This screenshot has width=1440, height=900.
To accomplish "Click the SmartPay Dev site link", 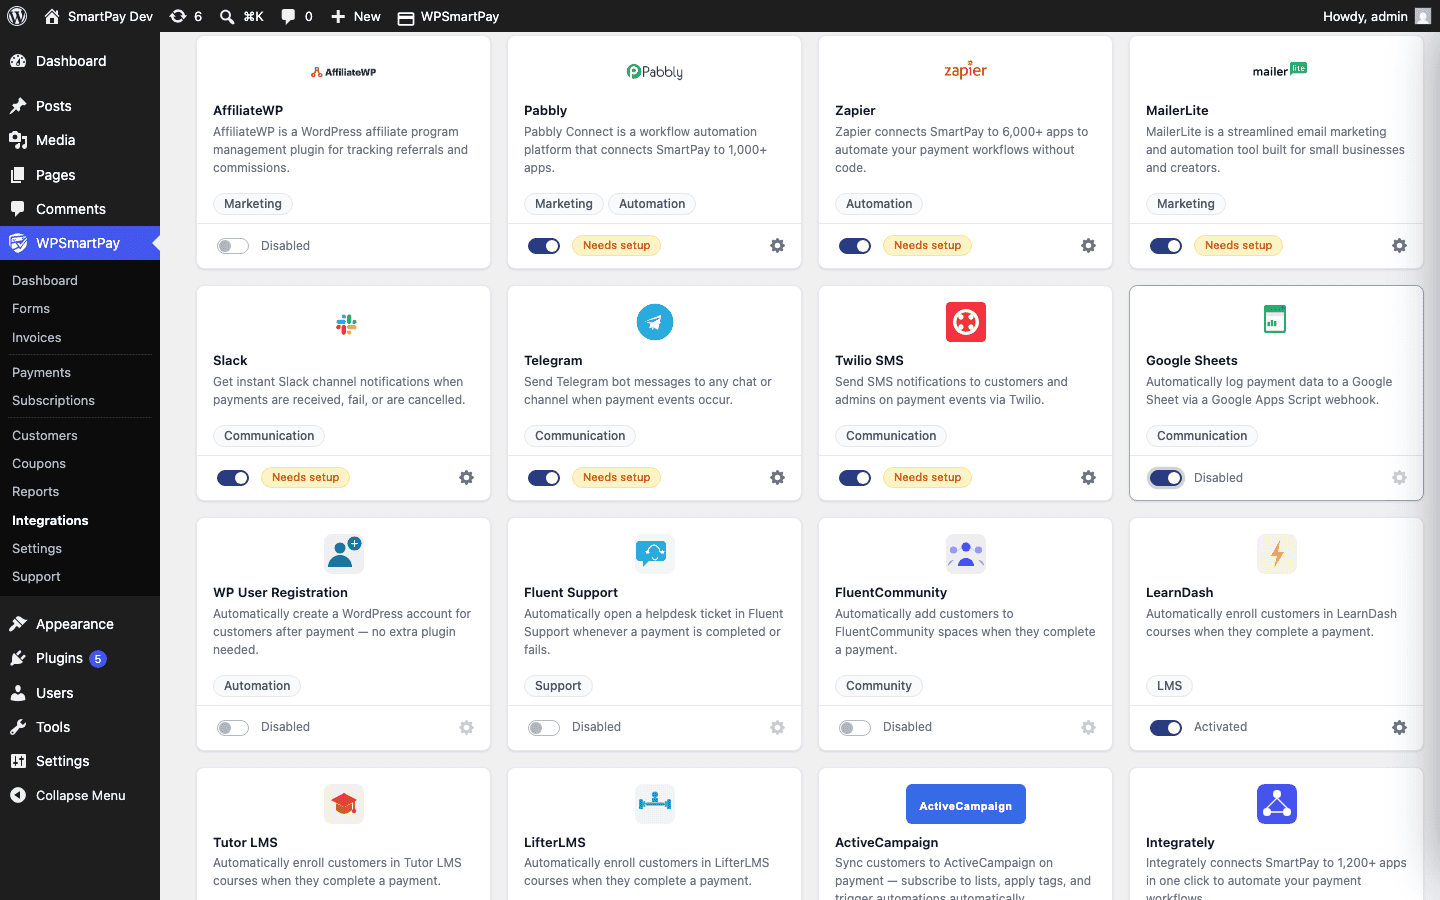I will [x=99, y=16].
